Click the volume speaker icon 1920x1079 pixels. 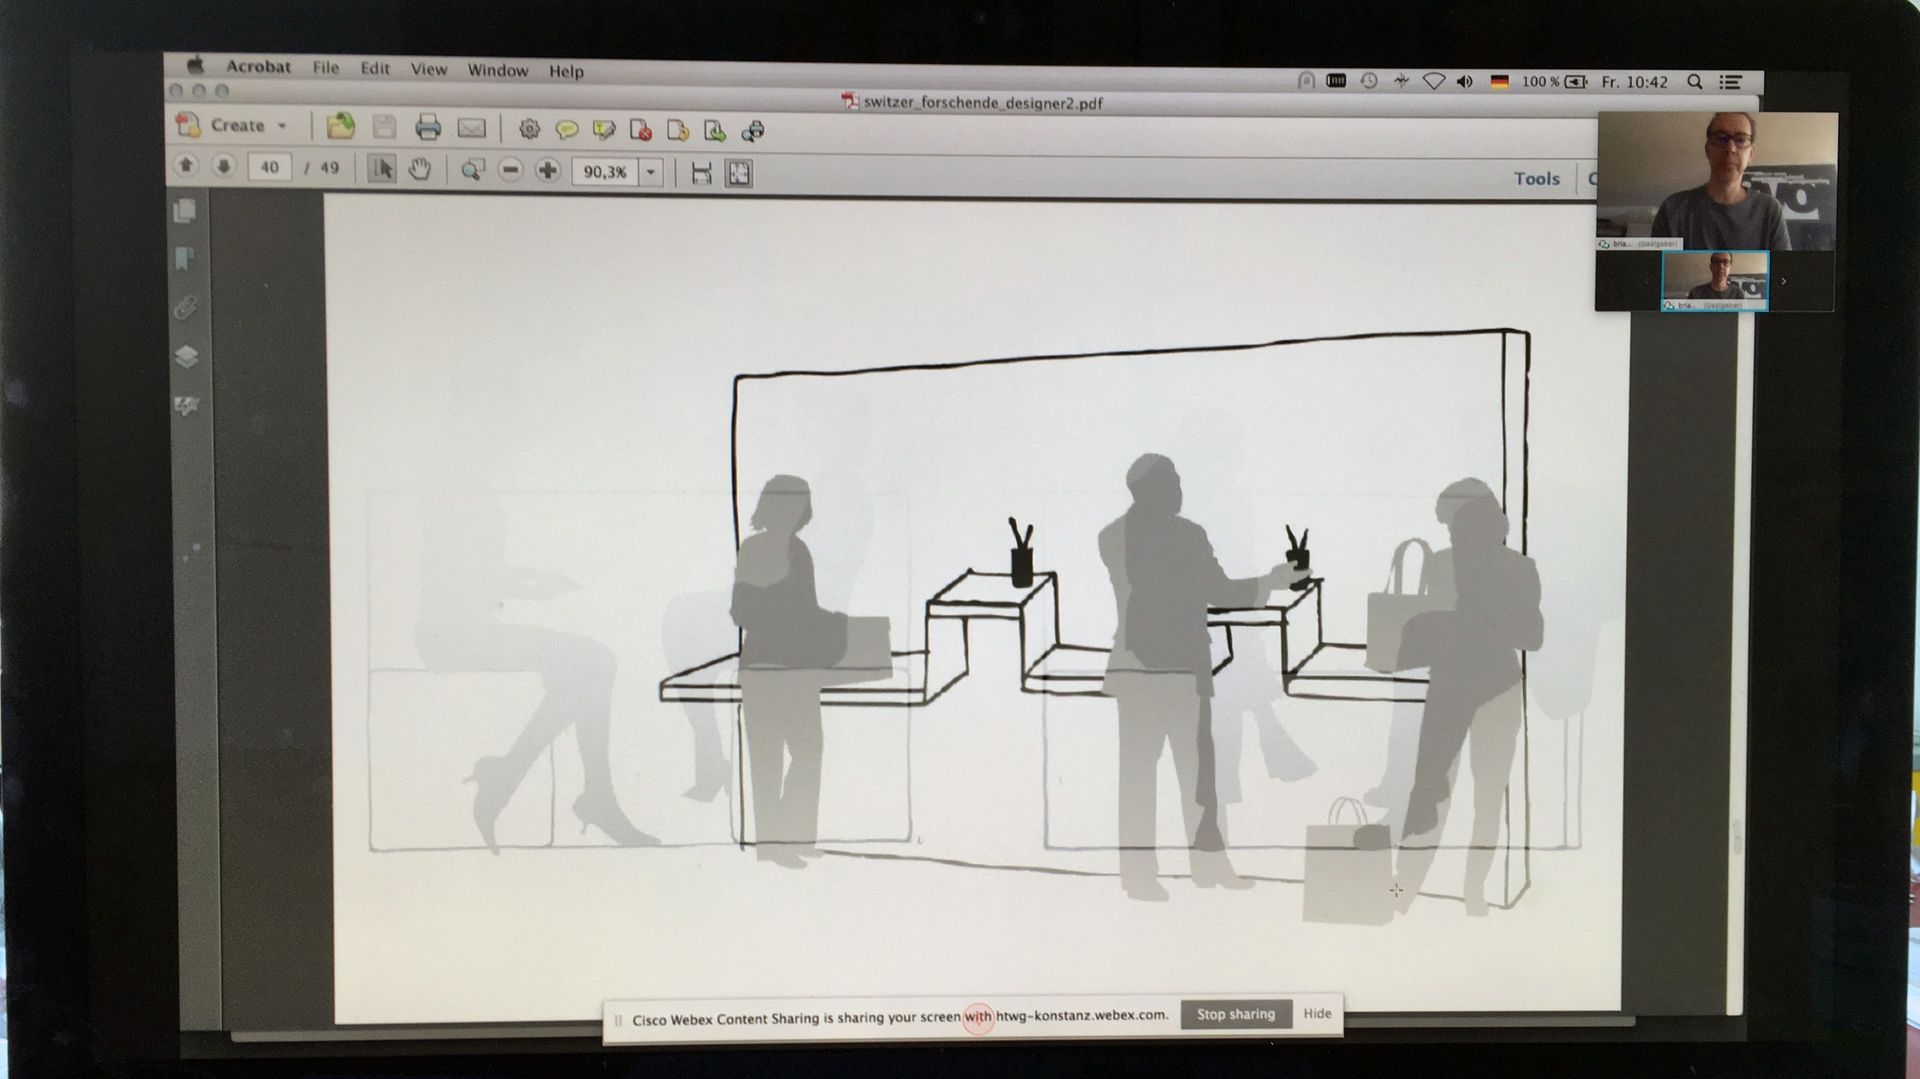[1465, 82]
